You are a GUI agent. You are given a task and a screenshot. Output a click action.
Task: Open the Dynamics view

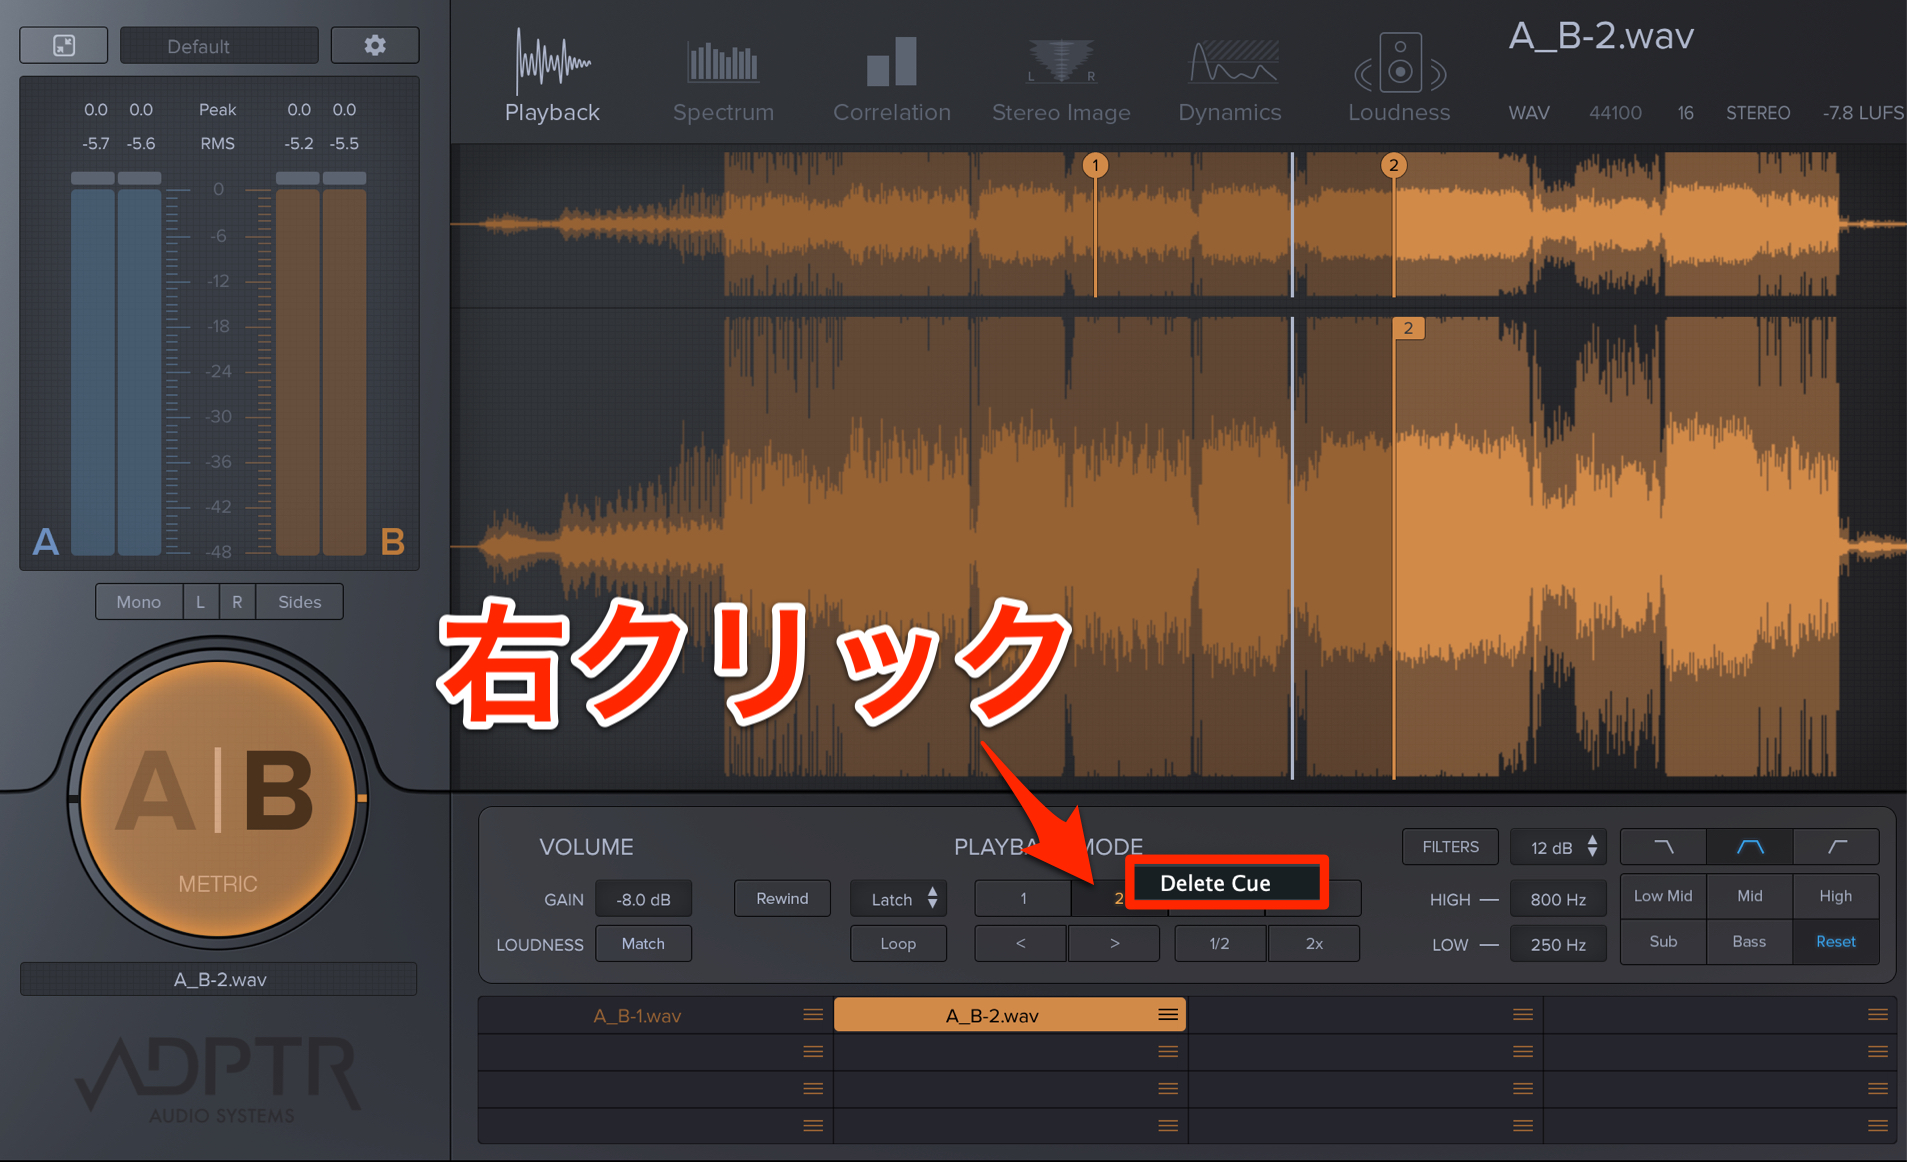coord(1229,80)
